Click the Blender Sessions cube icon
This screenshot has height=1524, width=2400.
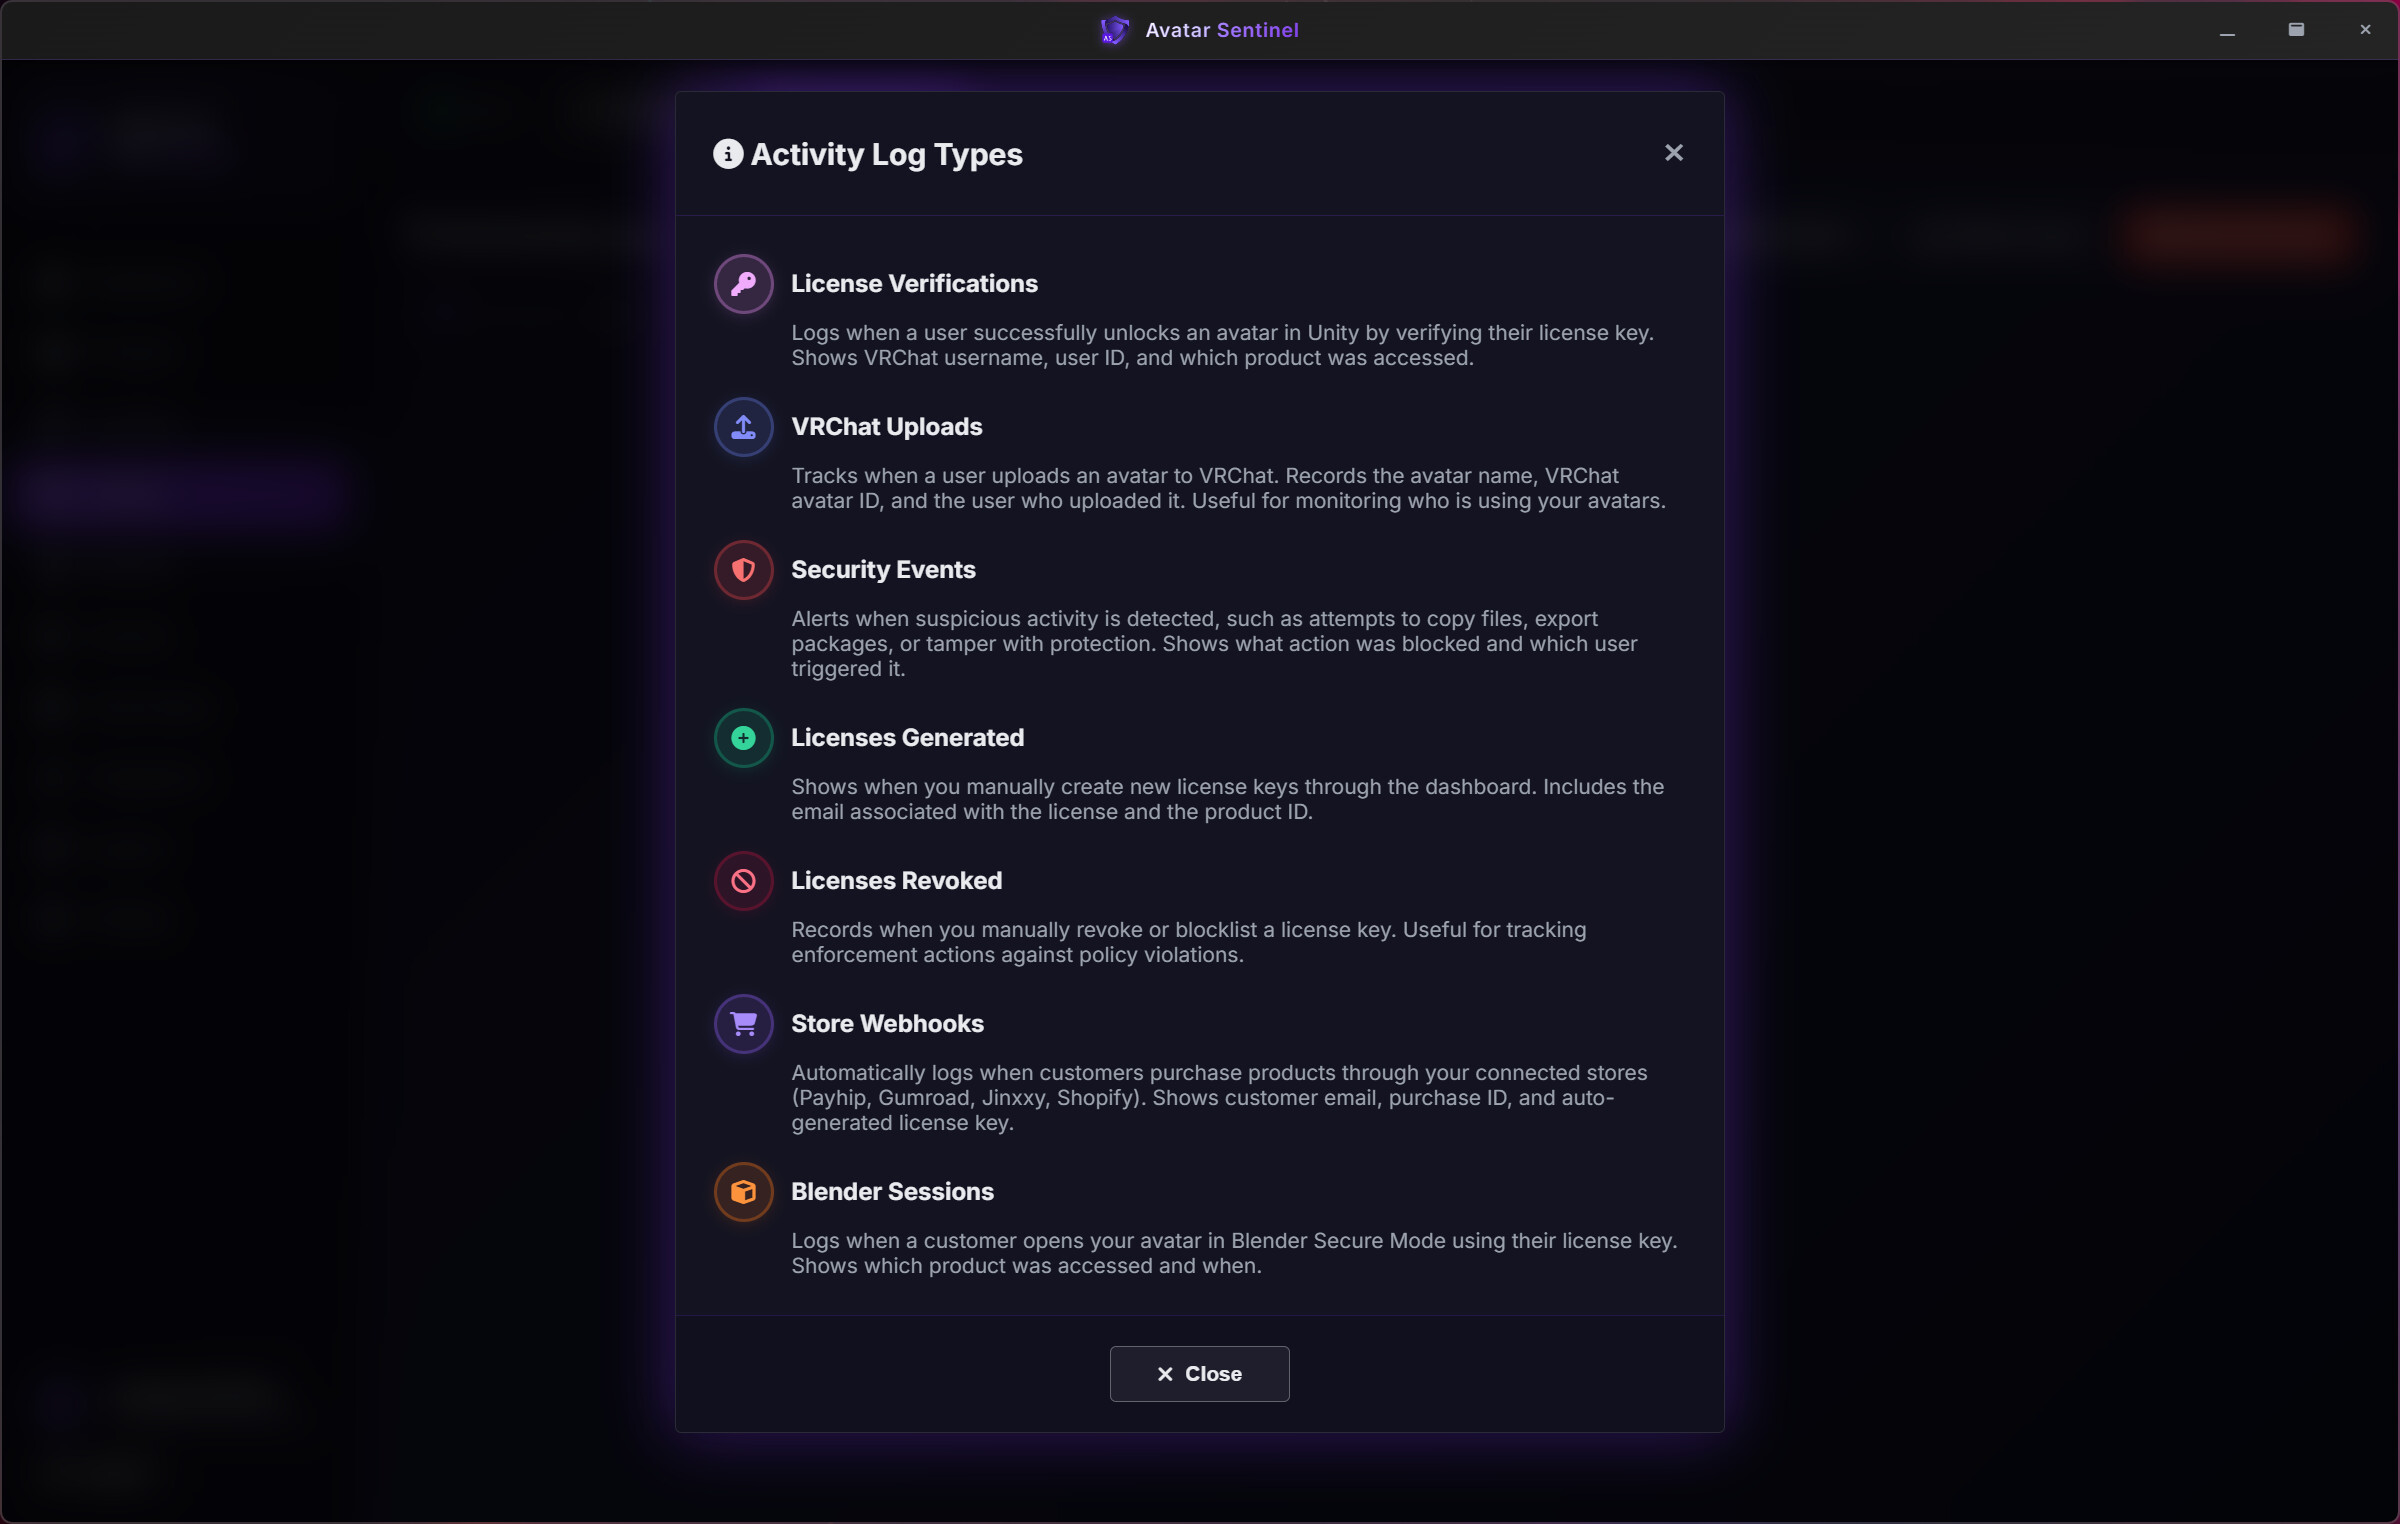point(743,1191)
